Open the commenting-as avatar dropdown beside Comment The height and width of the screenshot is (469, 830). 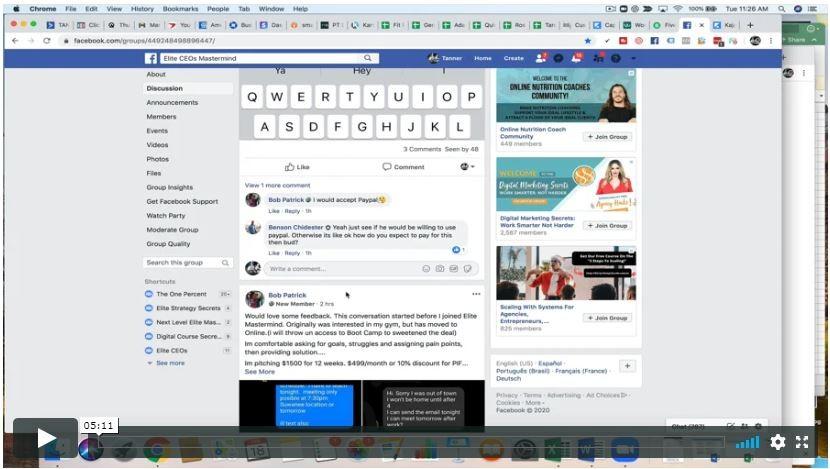coord(467,167)
